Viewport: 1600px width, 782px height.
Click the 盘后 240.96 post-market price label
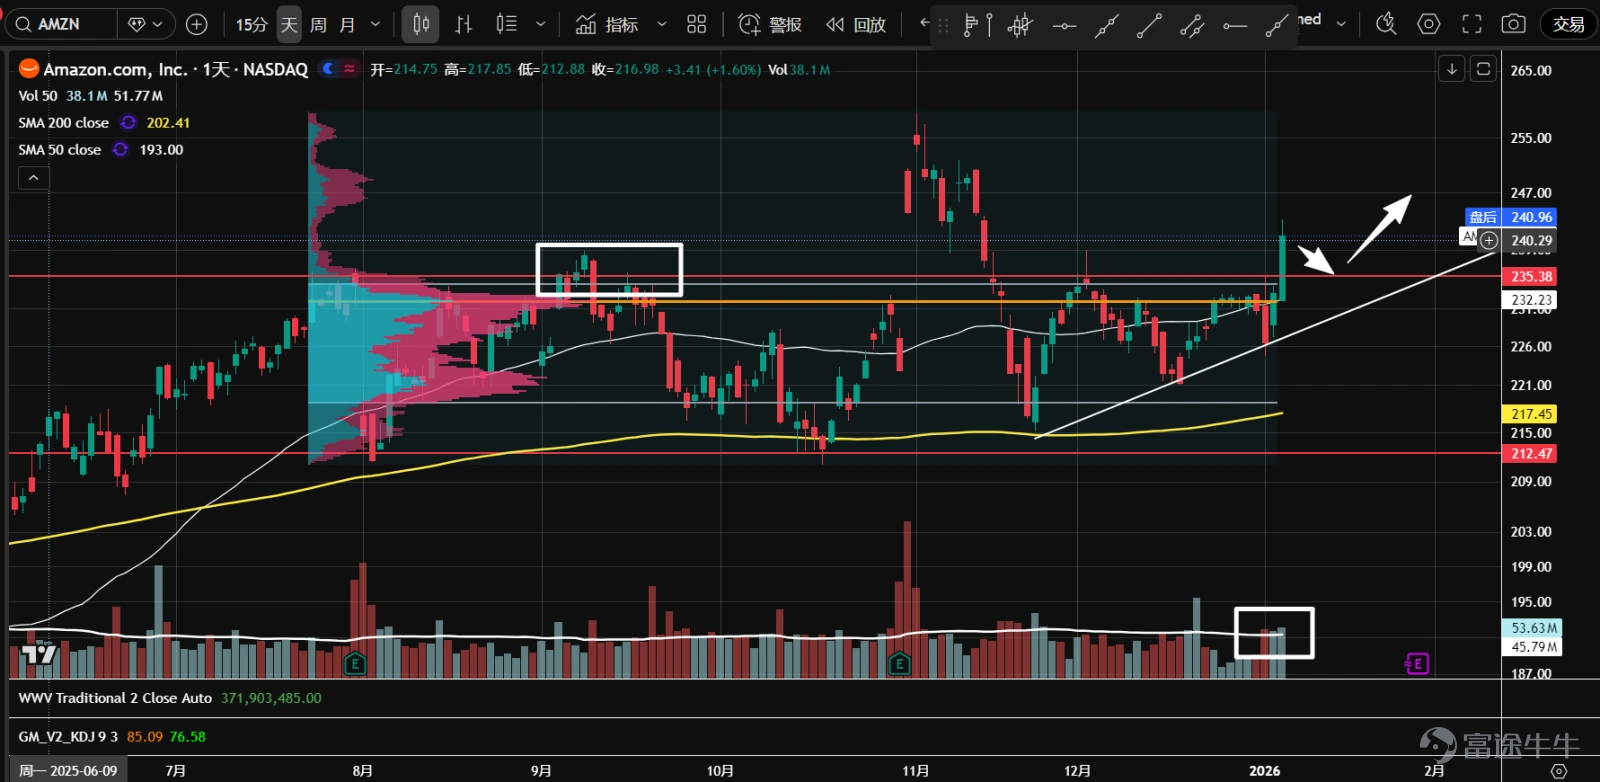tap(1510, 217)
